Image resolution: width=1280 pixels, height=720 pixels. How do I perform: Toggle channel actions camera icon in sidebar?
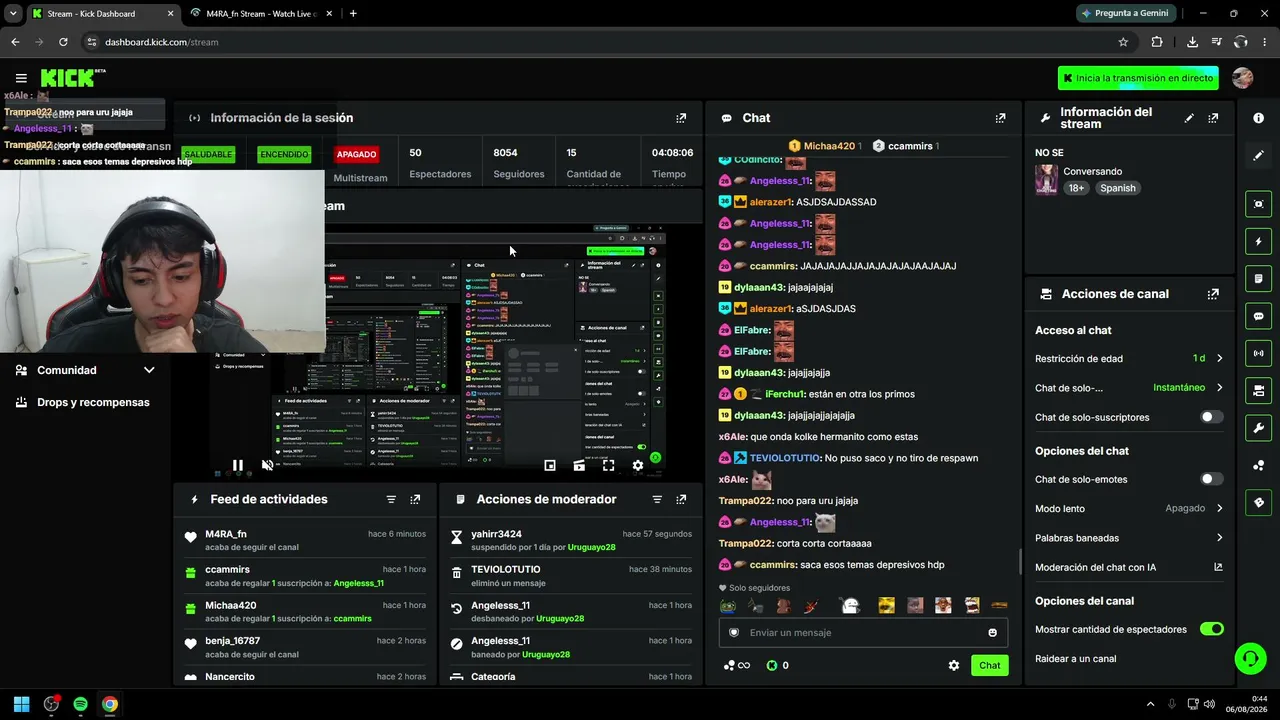click(1259, 390)
